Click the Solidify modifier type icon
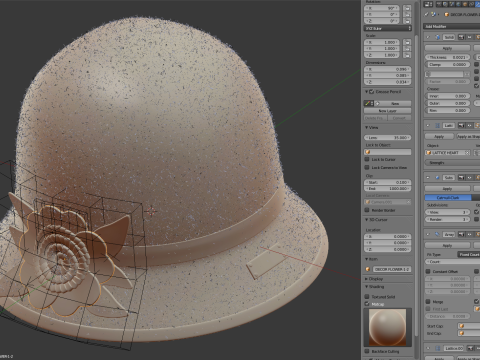This screenshot has width=480, height=360. tap(438, 37)
